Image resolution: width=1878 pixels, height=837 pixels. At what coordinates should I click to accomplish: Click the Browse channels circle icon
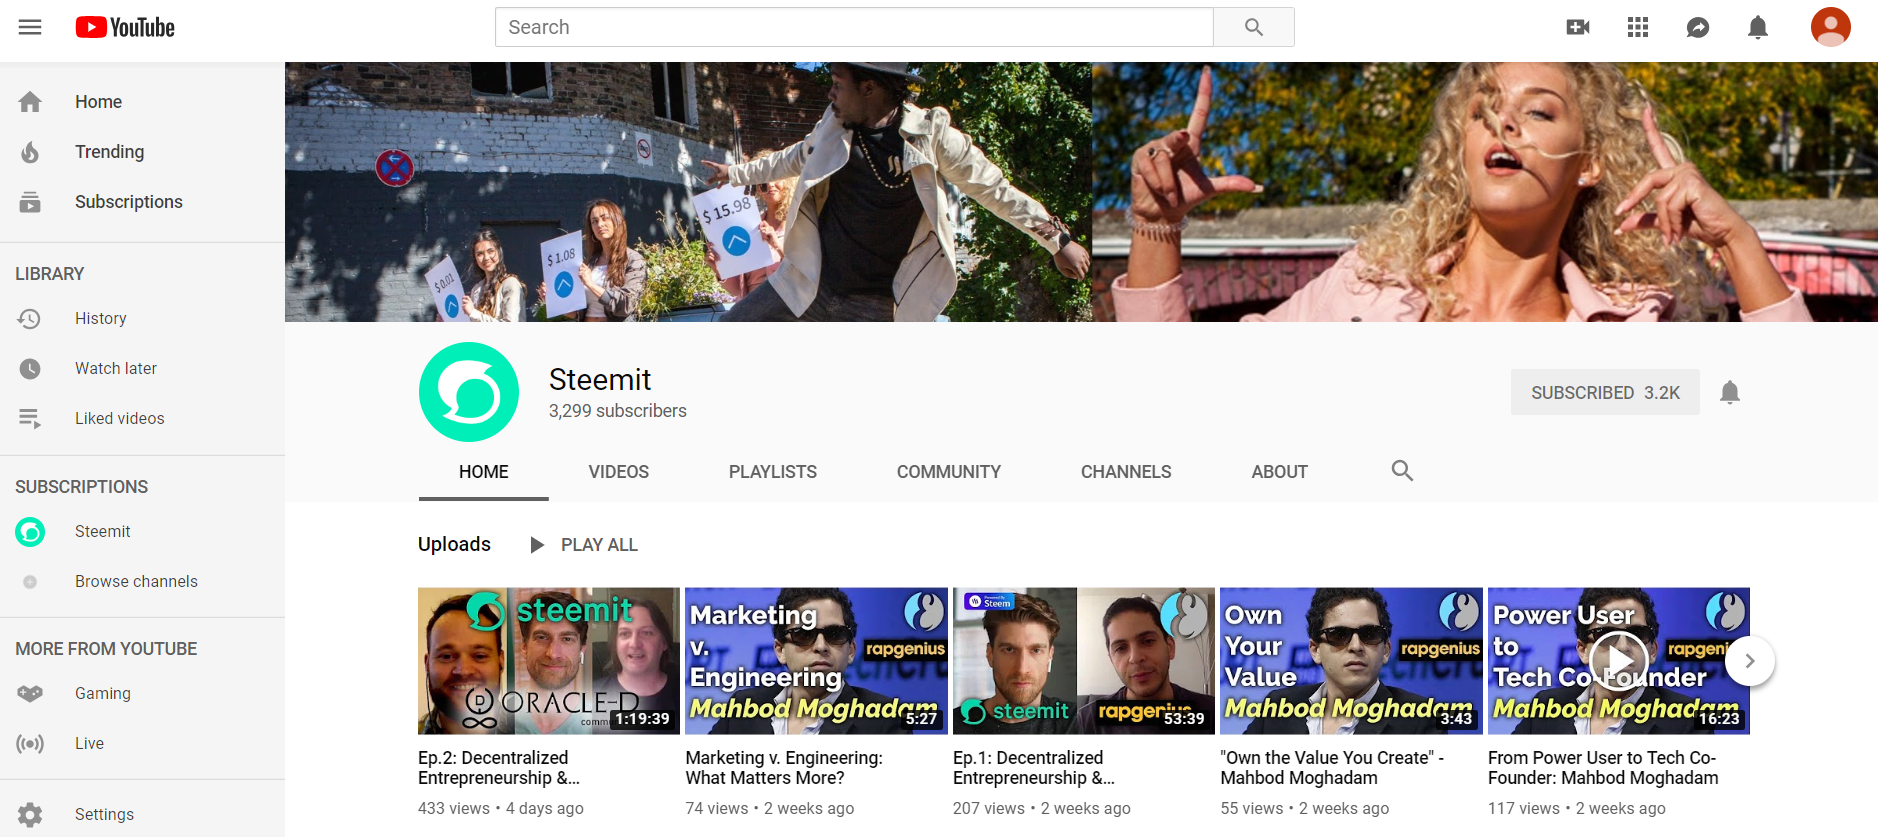[30, 582]
